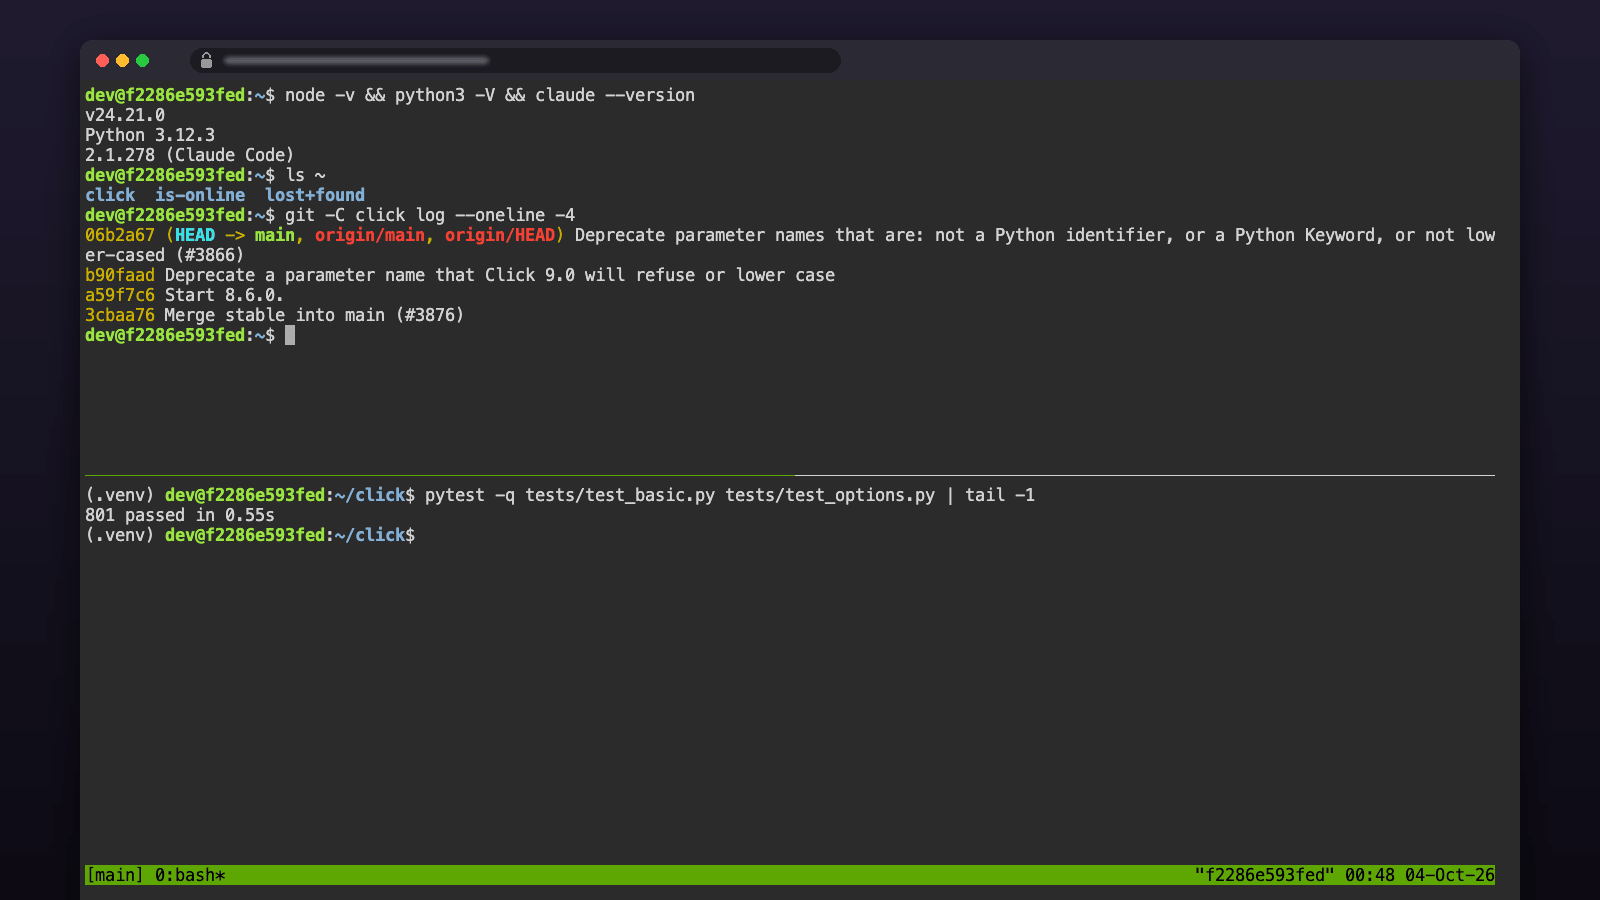Click the lock icon in the title bar

[x=206, y=61]
